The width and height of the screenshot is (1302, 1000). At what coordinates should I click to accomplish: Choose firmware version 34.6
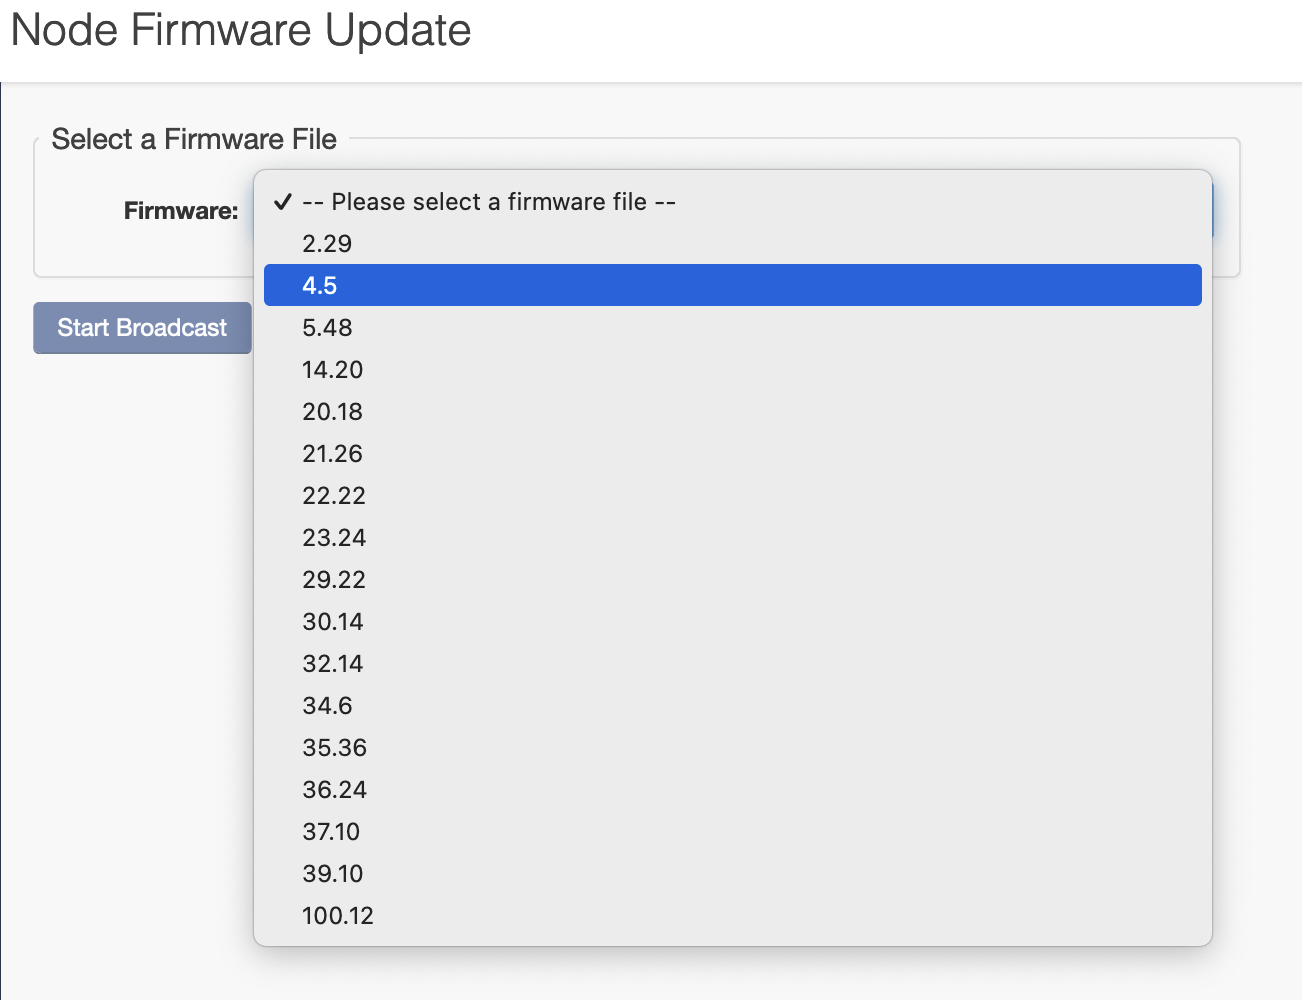tap(327, 706)
